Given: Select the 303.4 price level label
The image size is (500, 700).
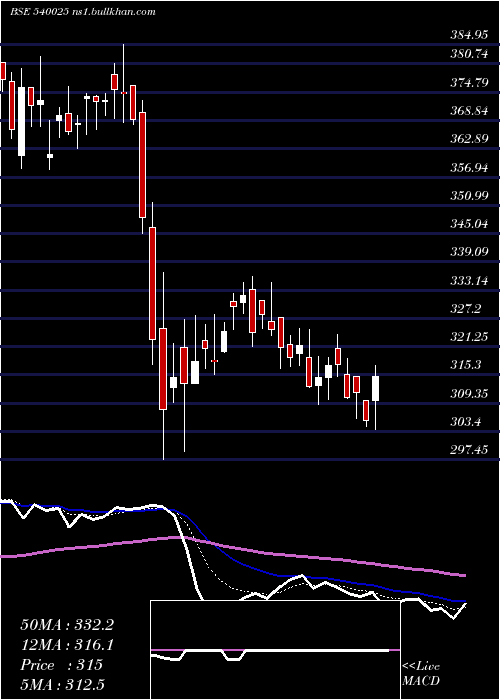Looking at the screenshot, I should pos(465,422).
